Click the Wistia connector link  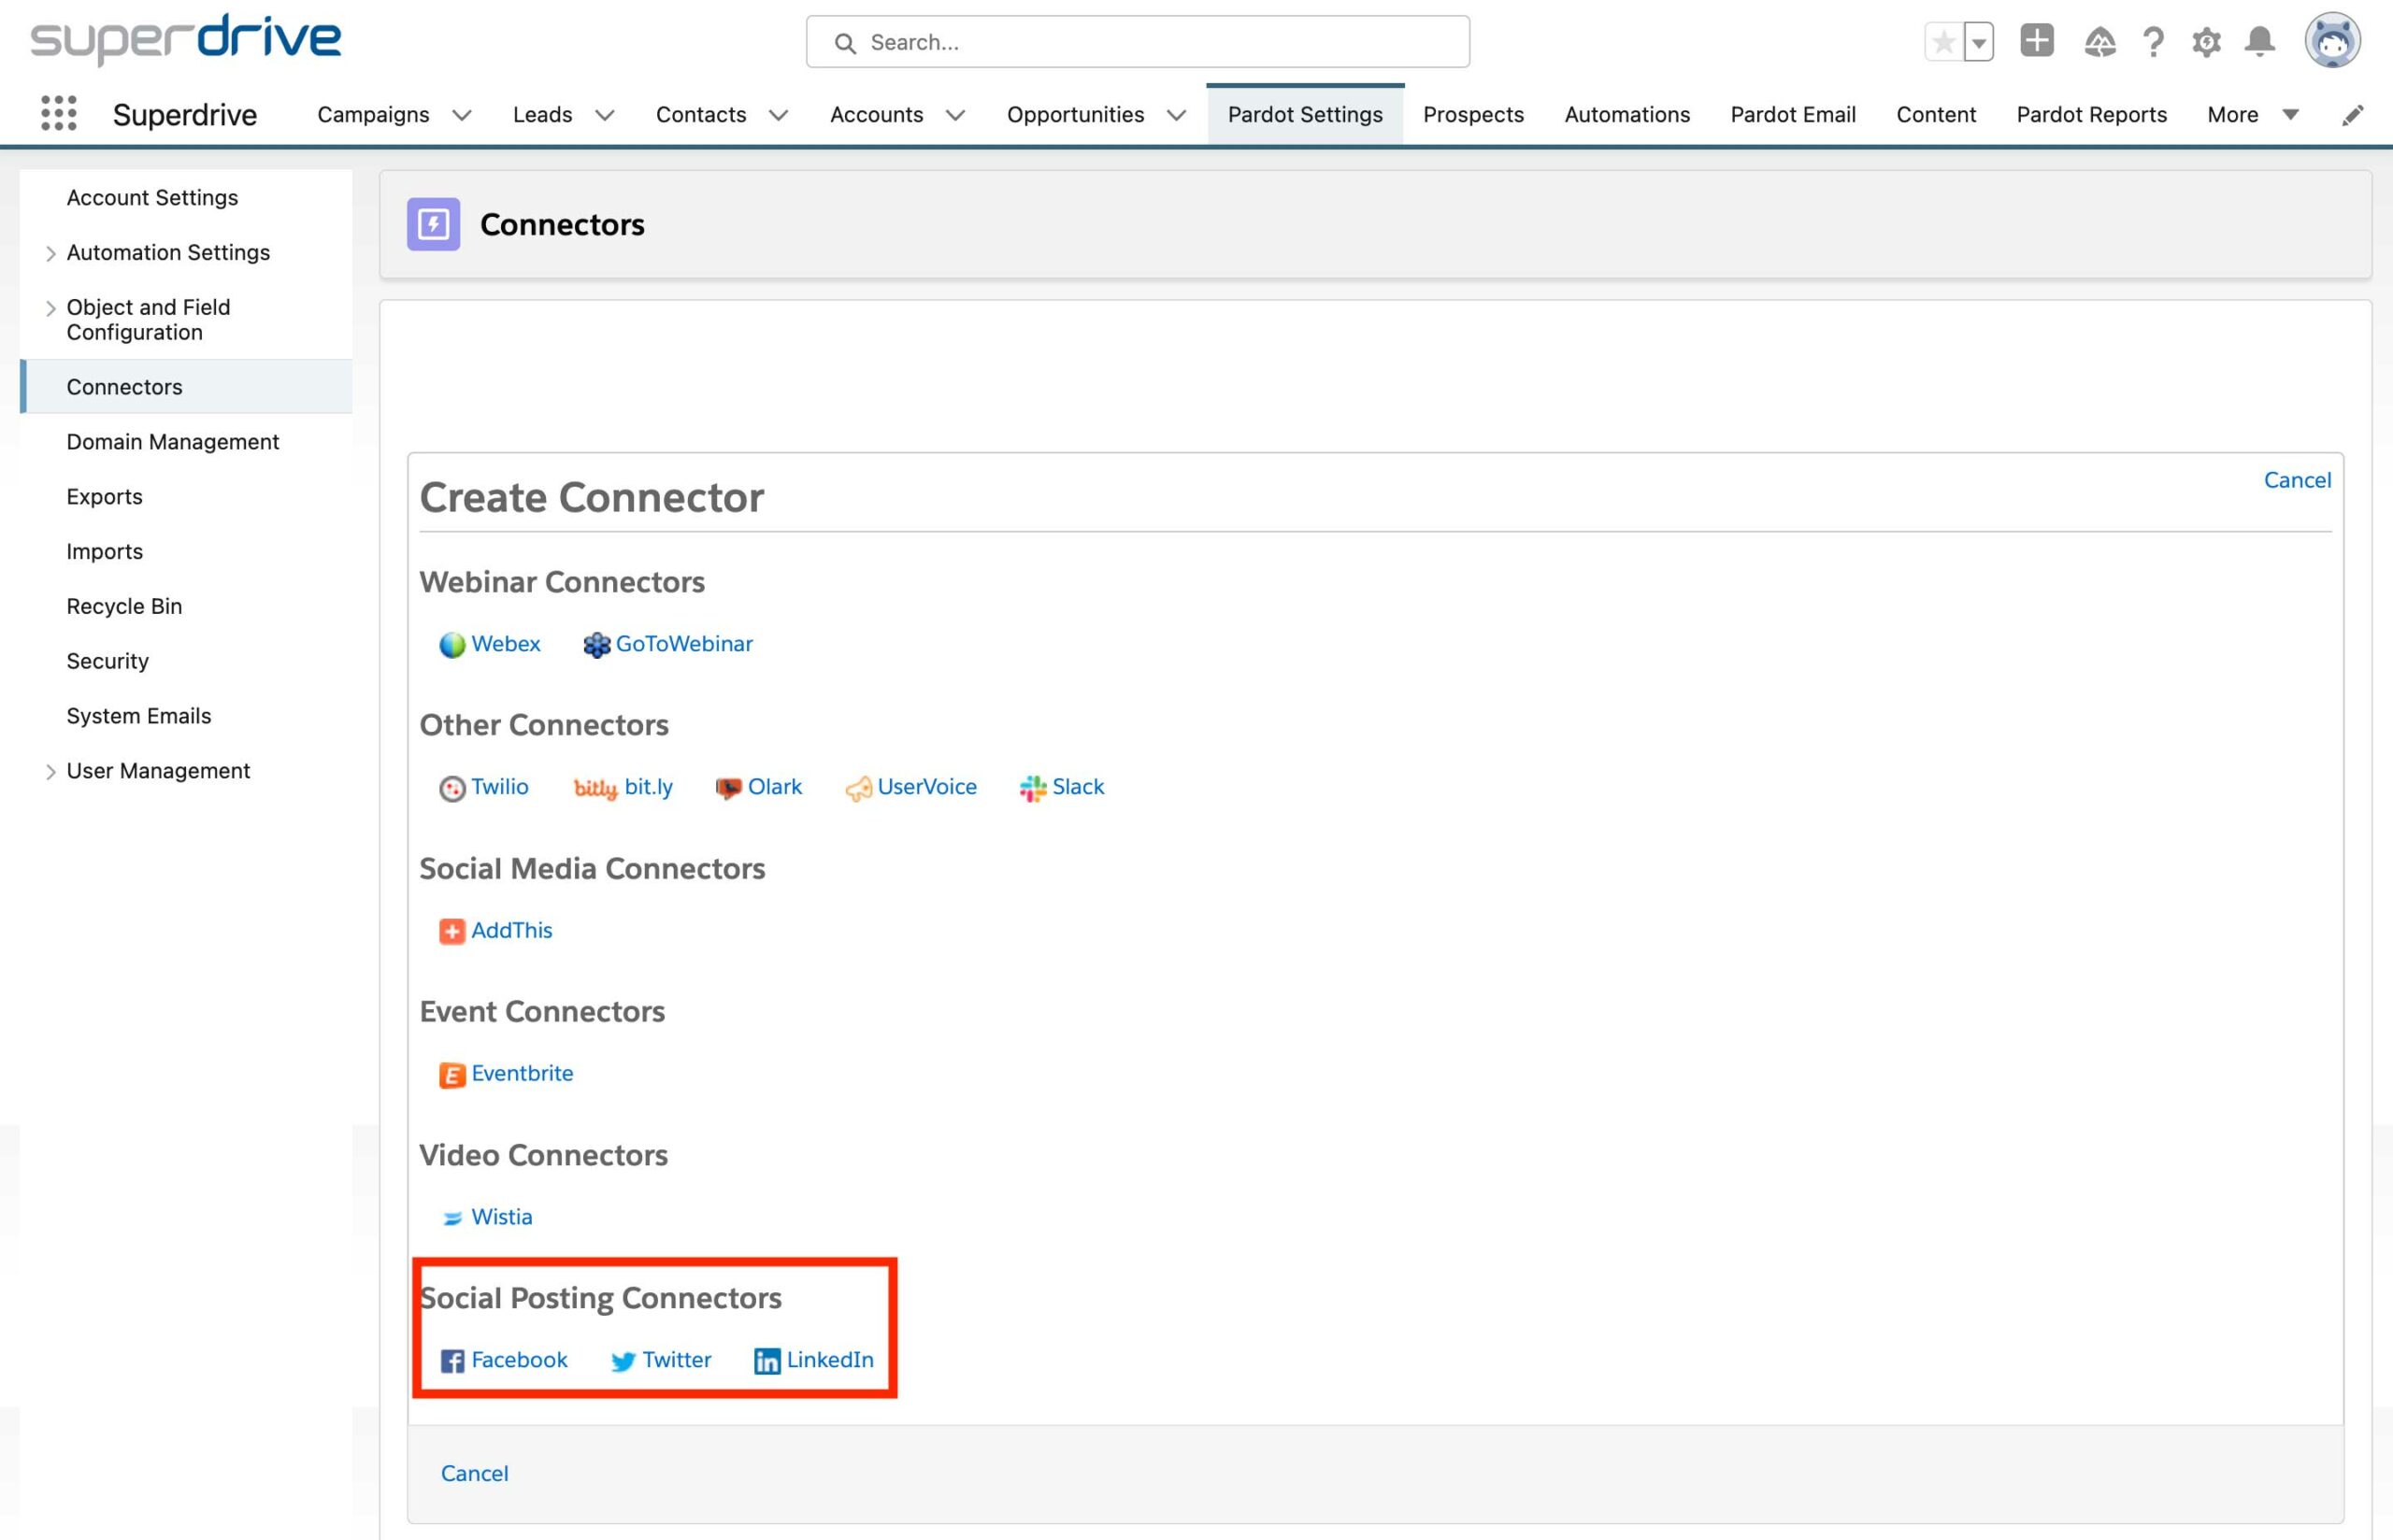501,1217
